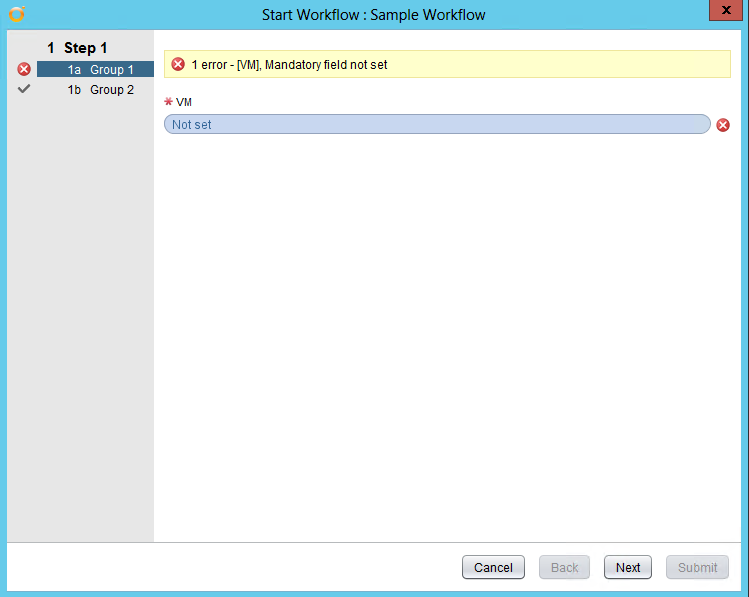
Task: Click the 'Start Workflow : Sample Workflow' title
Action: click(x=373, y=15)
